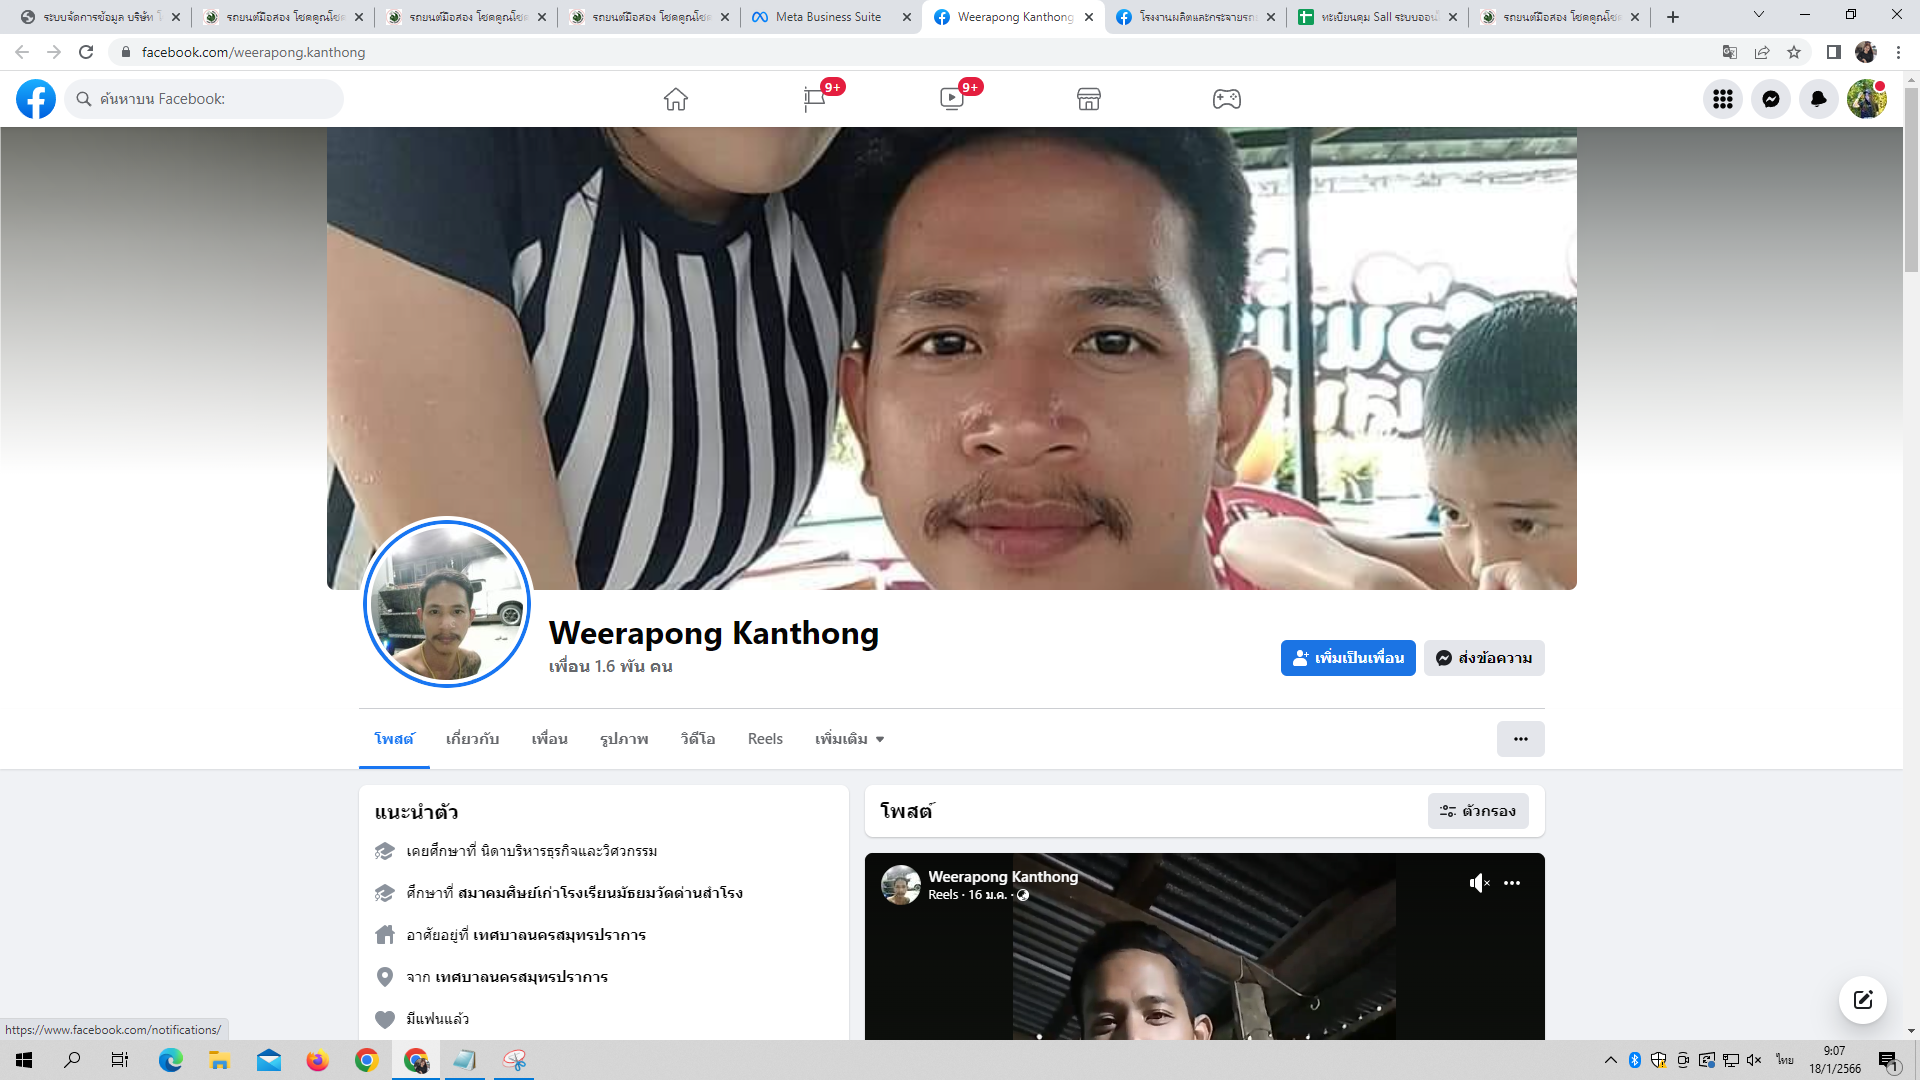Open the notifications bell icon
This screenshot has width=1920, height=1080.
[1818, 99]
